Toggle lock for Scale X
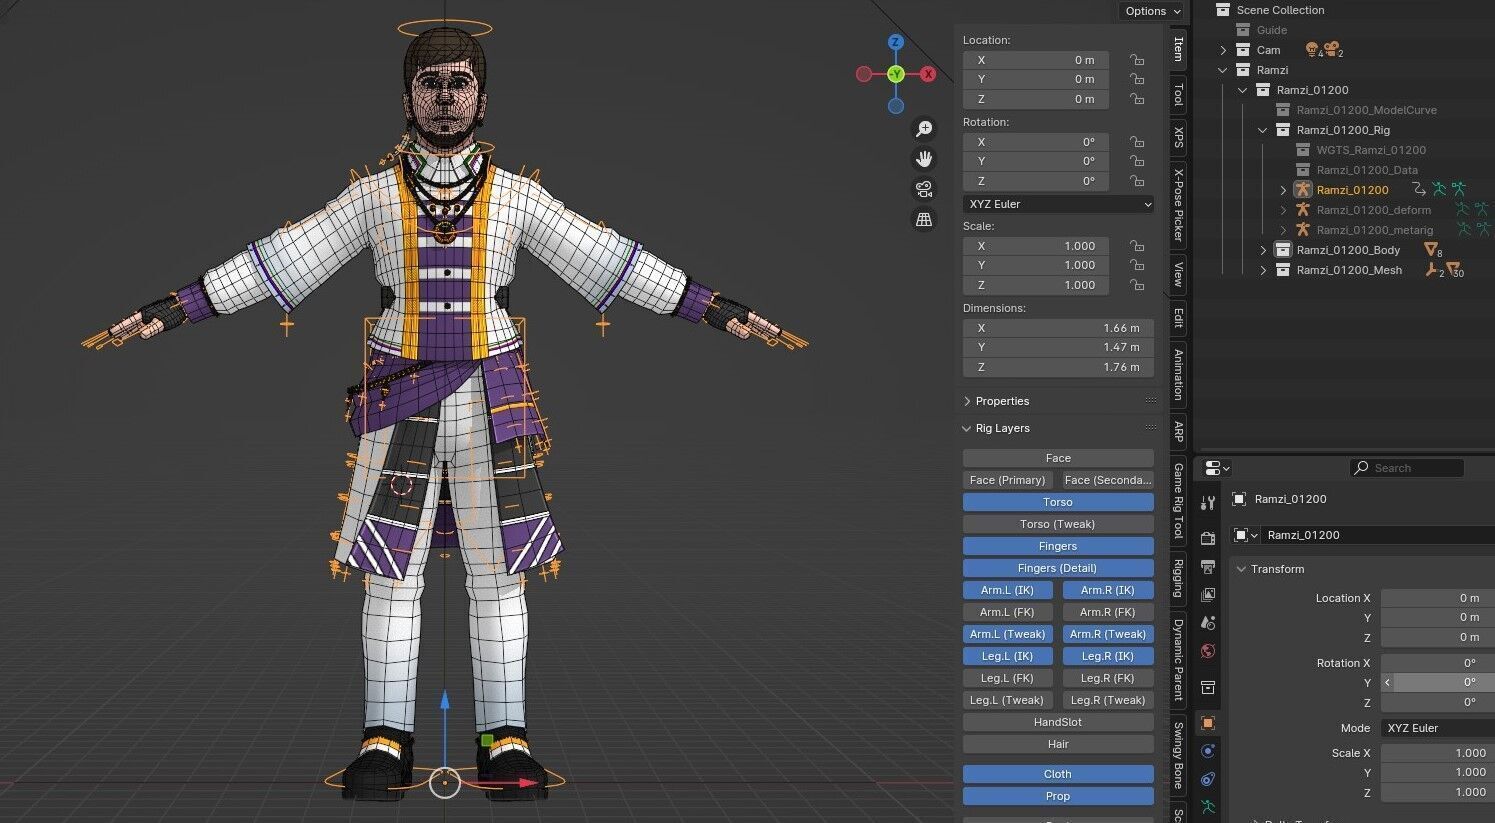Screen dimensions: 1495x823 (x=1137, y=246)
